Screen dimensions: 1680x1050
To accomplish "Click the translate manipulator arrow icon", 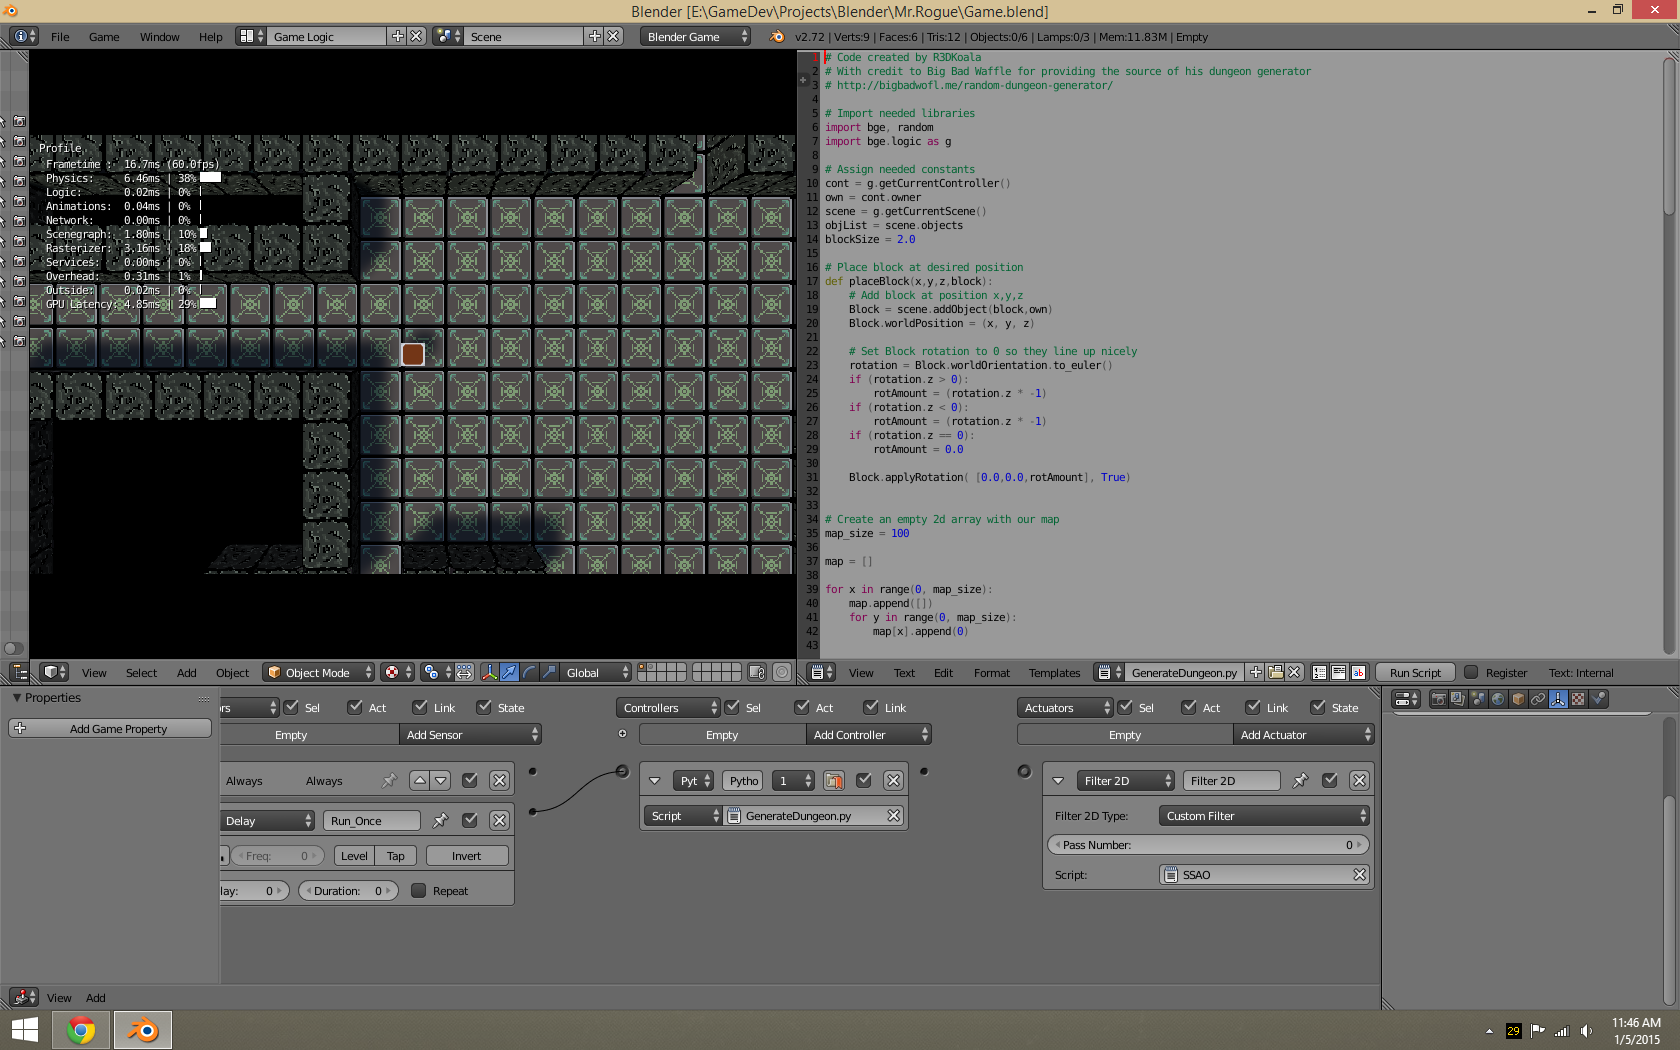I will (509, 672).
